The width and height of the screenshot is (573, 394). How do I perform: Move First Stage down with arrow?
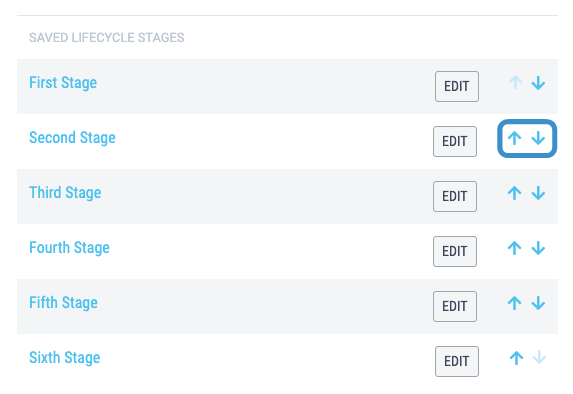click(x=538, y=83)
